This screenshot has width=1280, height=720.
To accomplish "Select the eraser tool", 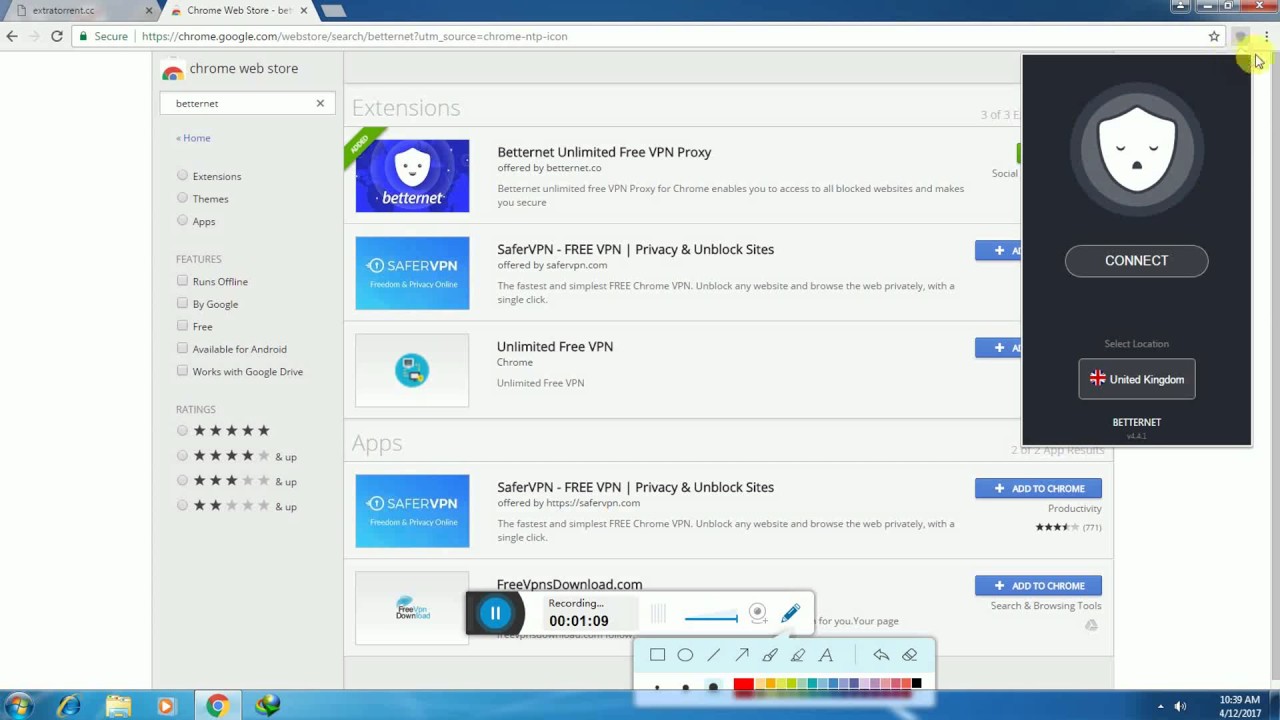I will coord(909,655).
